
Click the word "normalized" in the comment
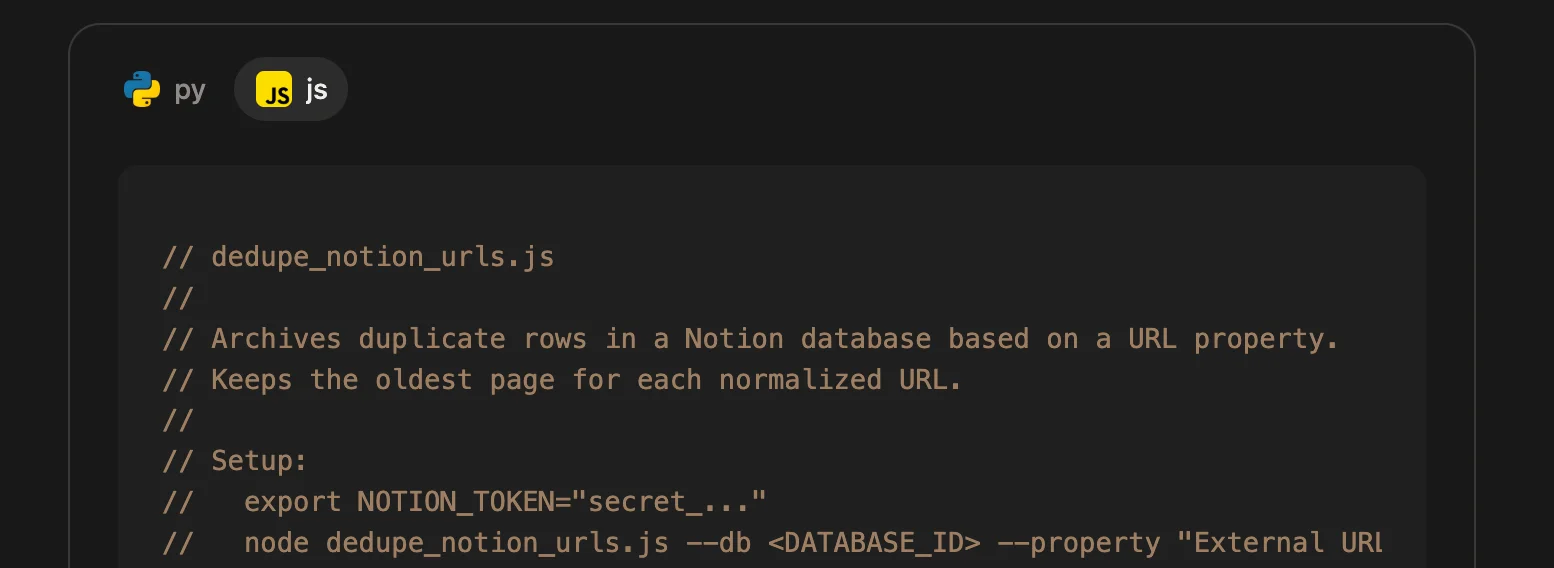click(x=800, y=380)
